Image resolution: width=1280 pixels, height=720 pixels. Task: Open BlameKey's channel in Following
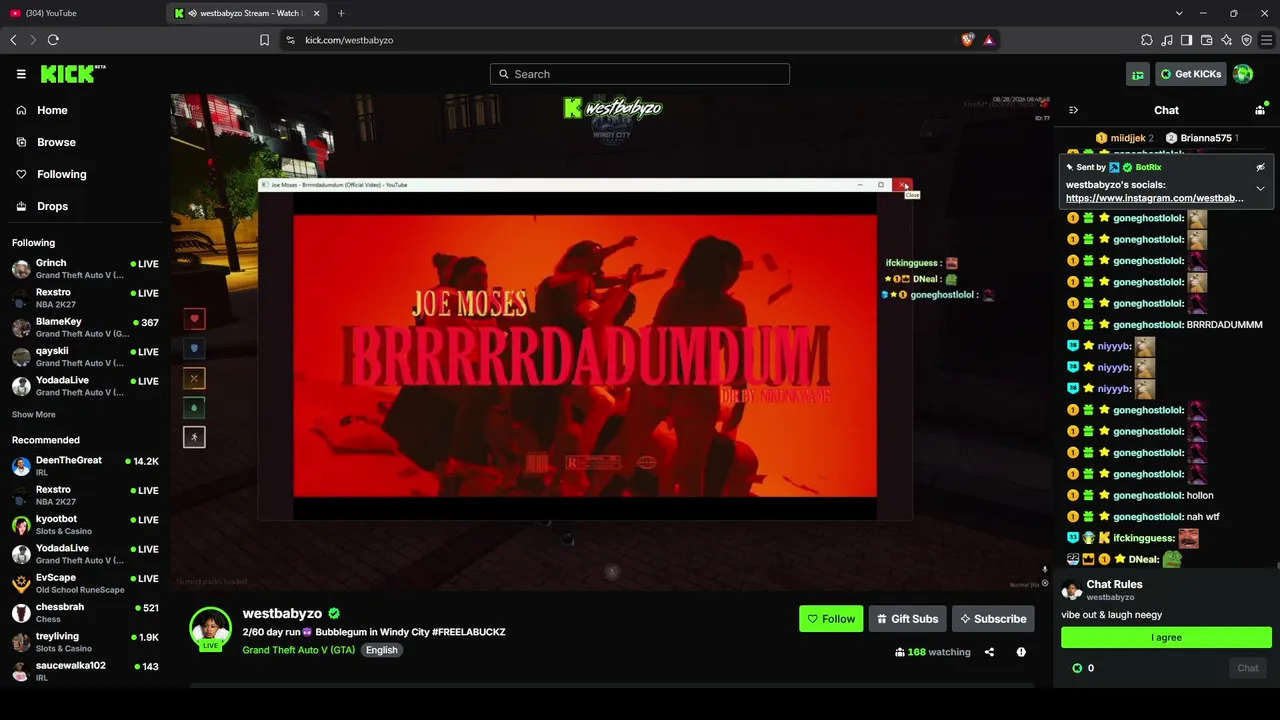(x=84, y=328)
